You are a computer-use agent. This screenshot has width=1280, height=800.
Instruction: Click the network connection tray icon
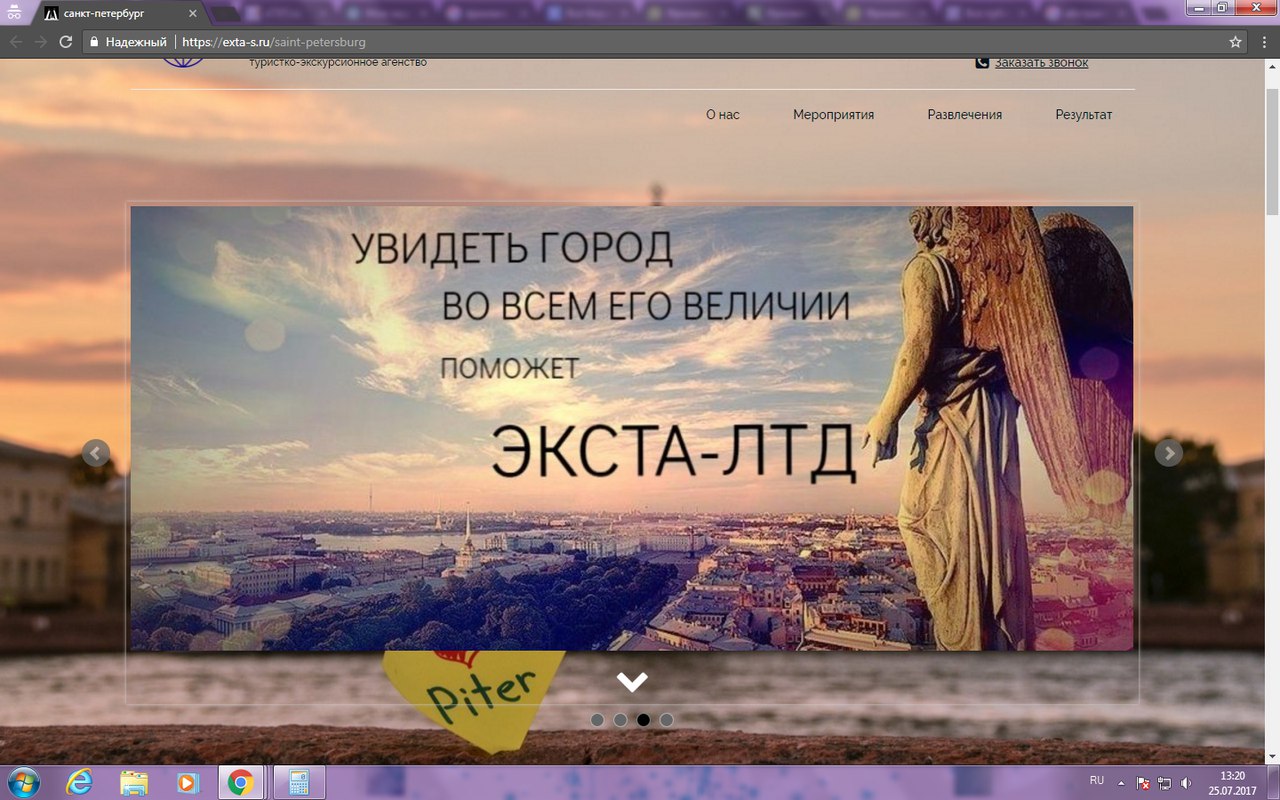(x=1165, y=783)
